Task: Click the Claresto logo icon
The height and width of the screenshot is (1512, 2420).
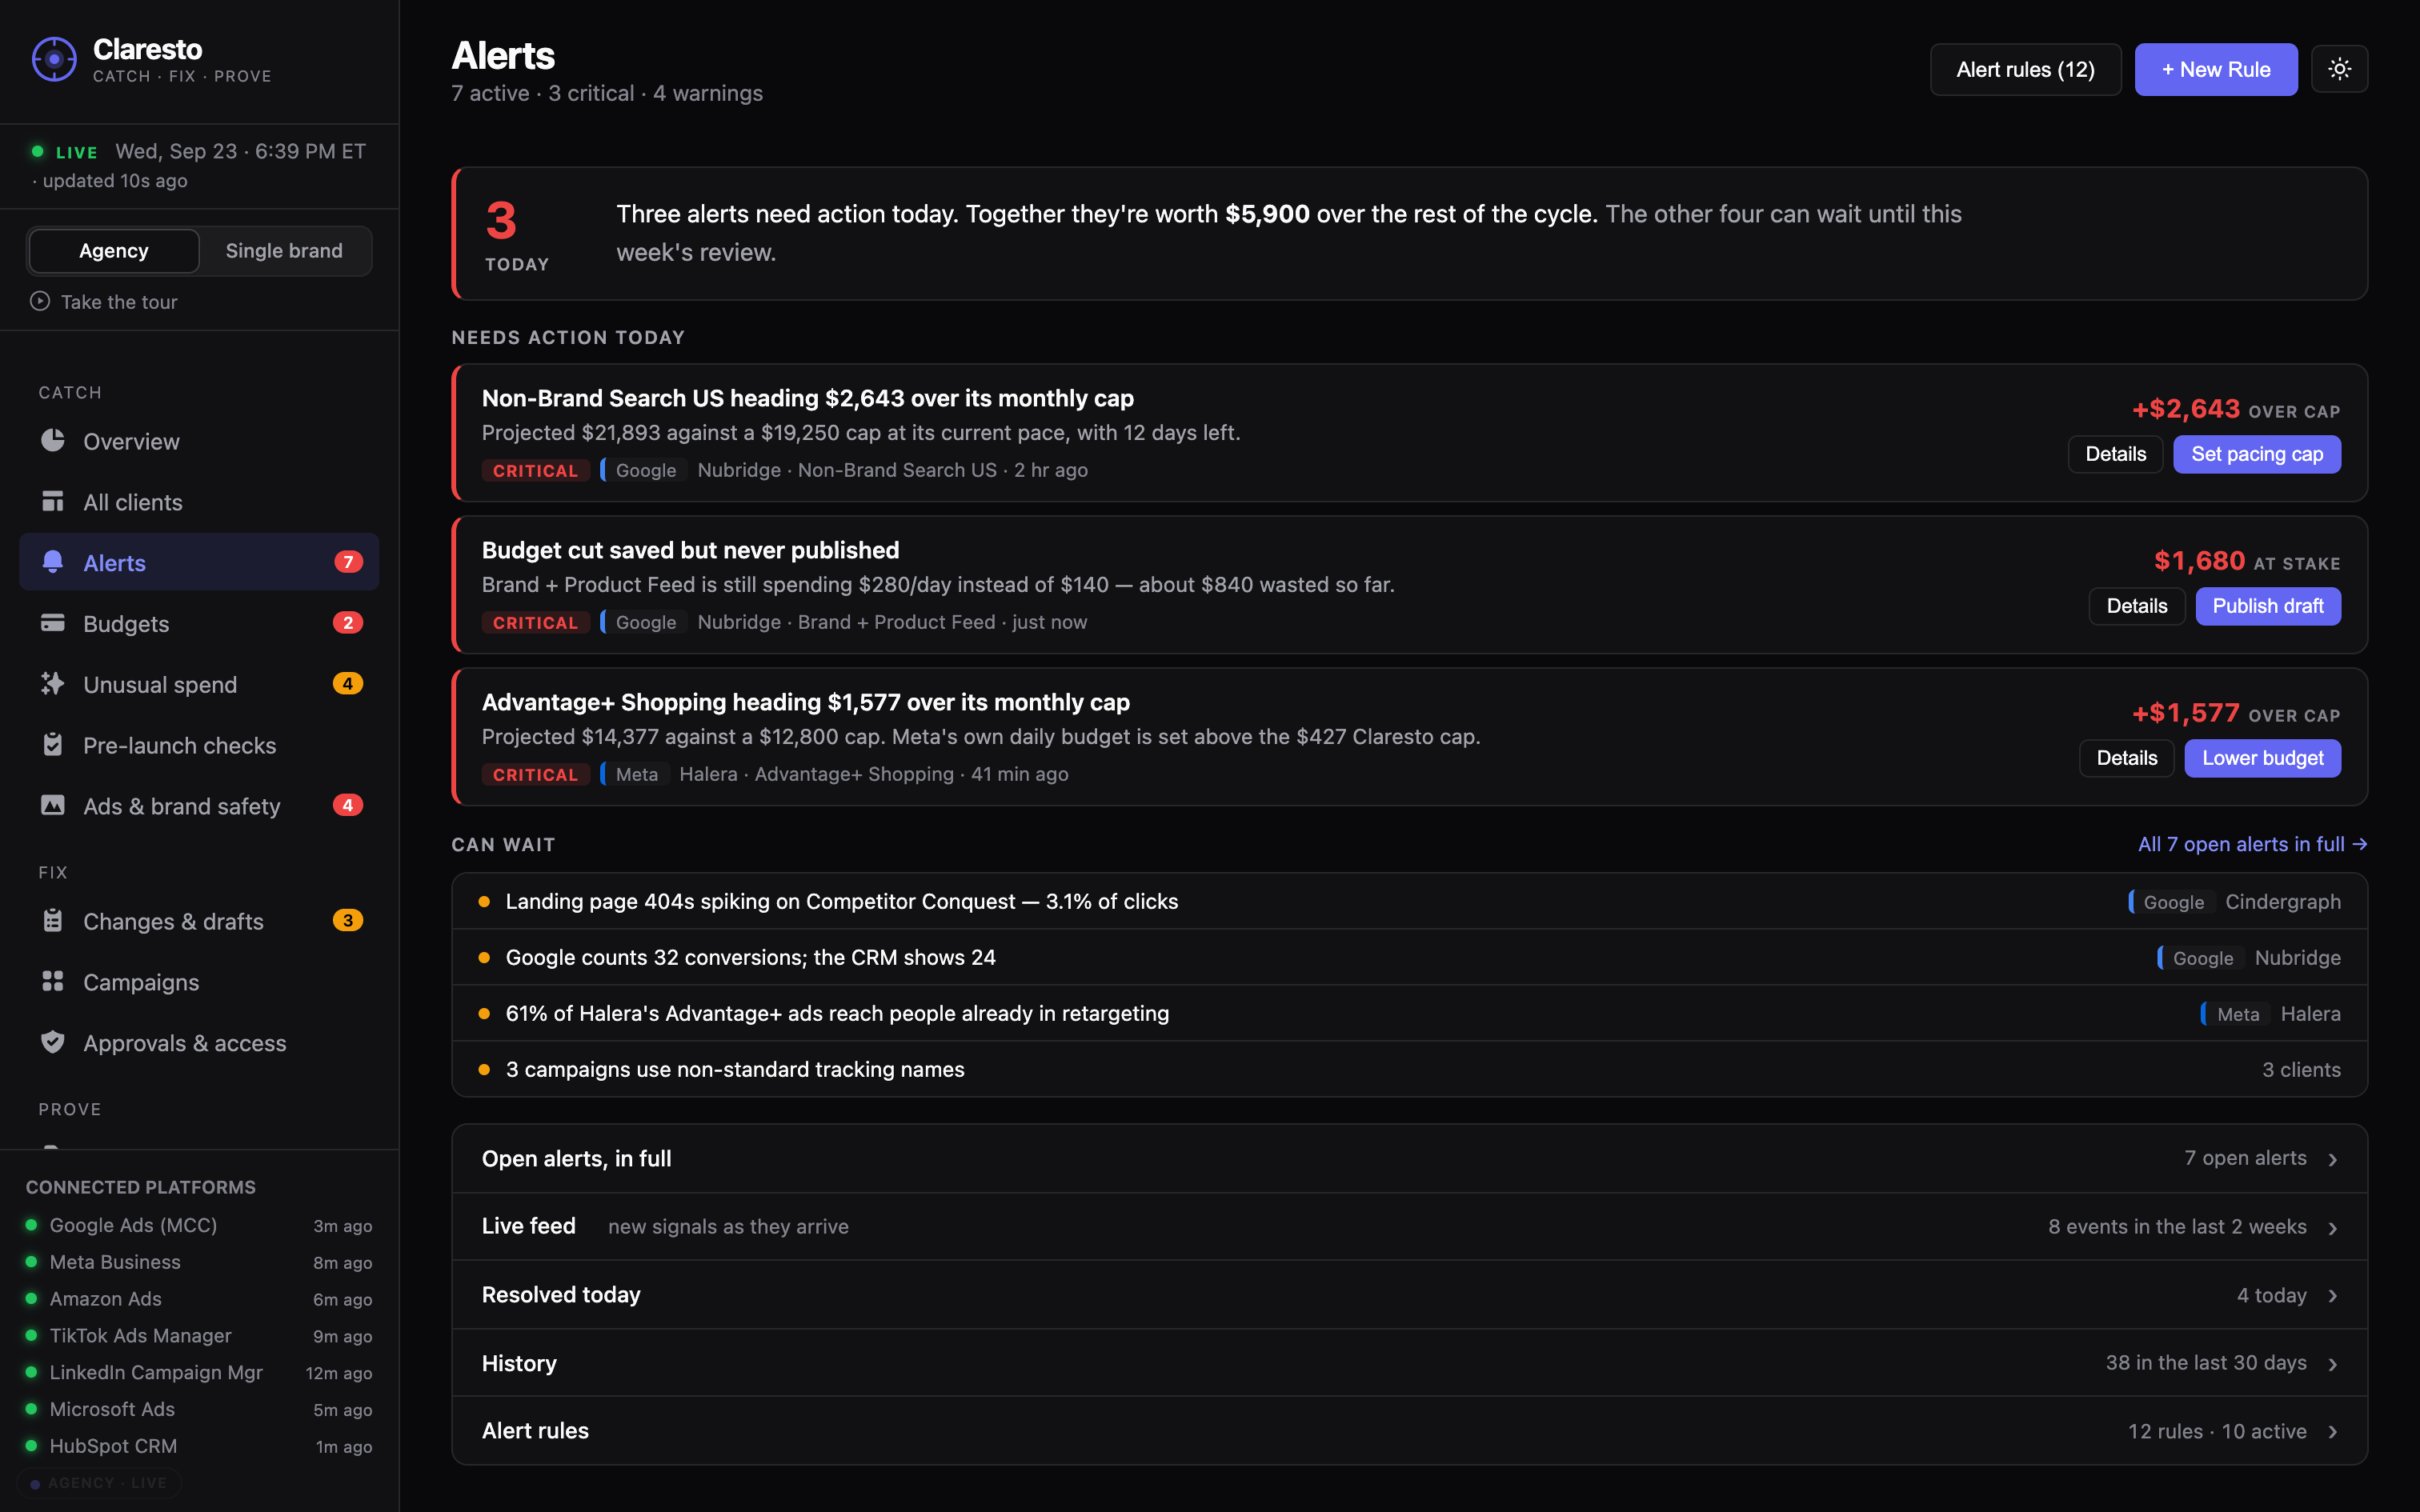Action: (54, 60)
